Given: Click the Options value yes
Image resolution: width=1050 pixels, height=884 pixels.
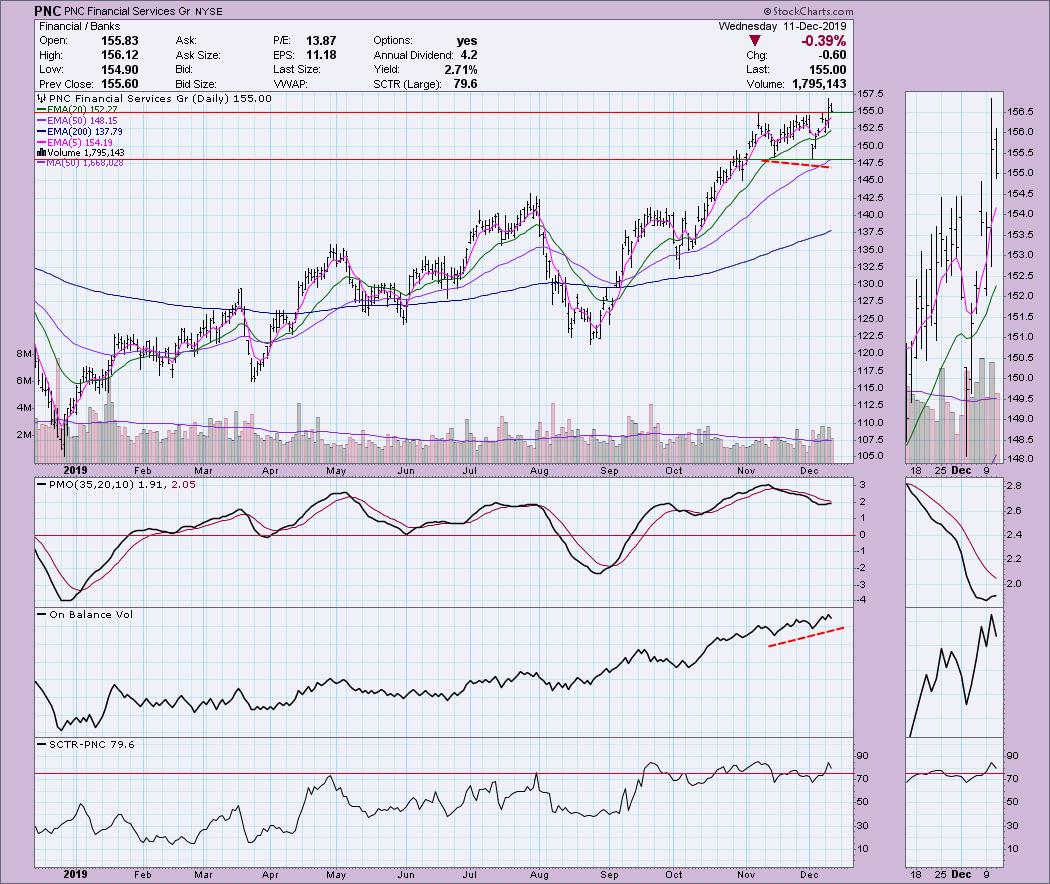Looking at the screenshot, I should [467, 41].
